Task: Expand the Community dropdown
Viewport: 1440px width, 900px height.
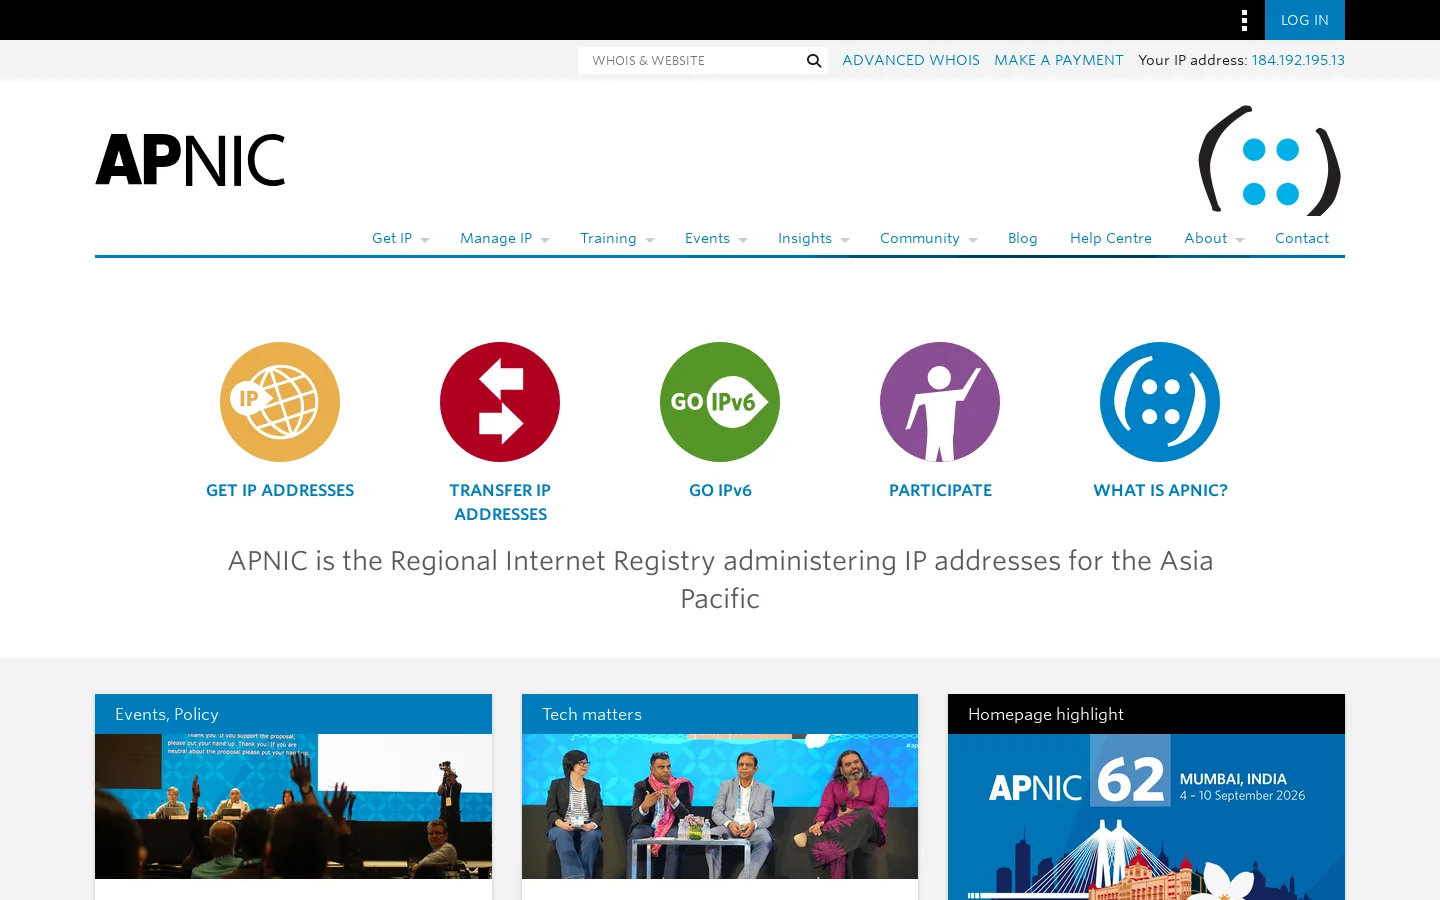Action: tap(928, 238)
